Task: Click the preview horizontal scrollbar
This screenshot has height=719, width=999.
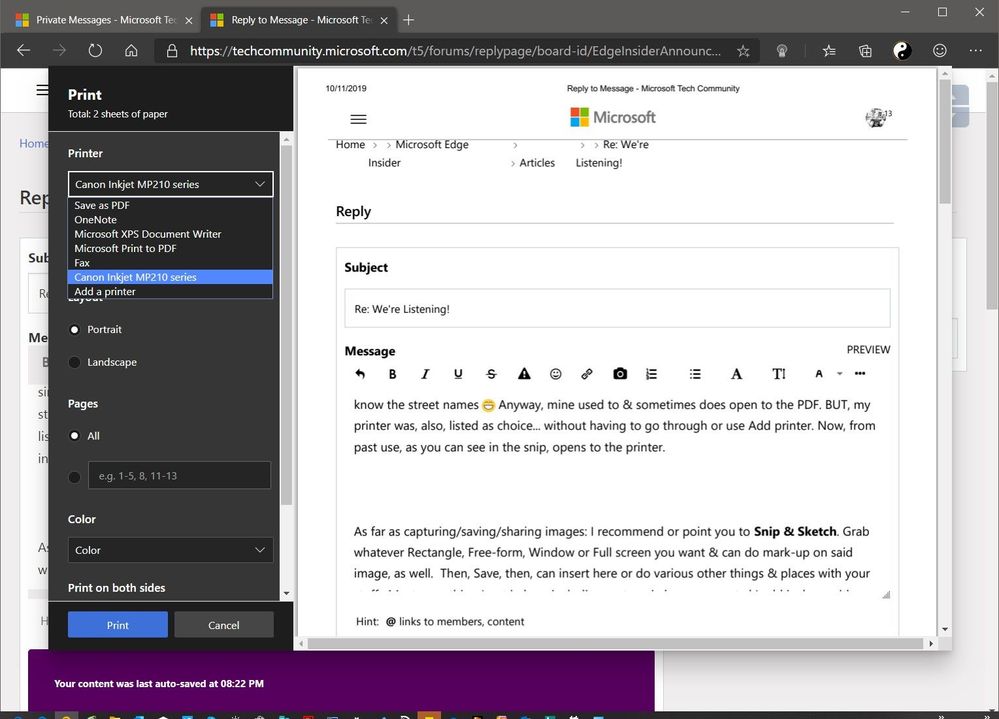Action: (x=615, y=643)
